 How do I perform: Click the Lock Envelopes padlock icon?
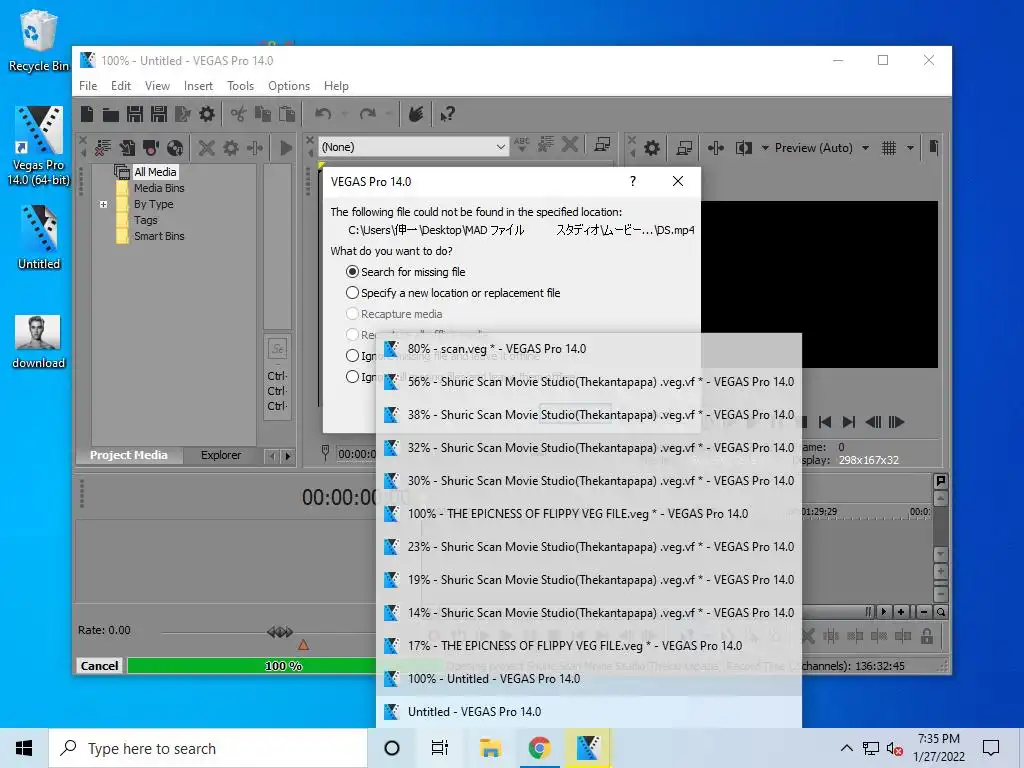pyautogui.click(x=926, y=636)
